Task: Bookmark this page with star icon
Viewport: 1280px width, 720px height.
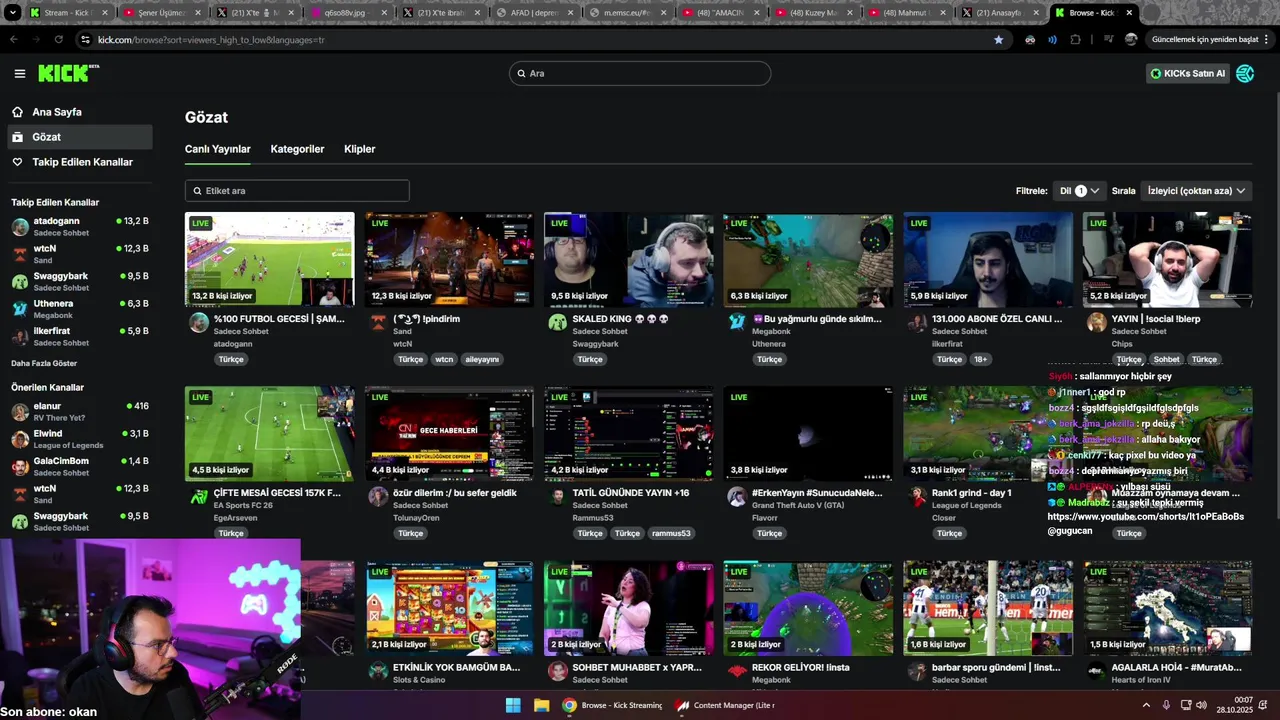Action: (998, 40)
